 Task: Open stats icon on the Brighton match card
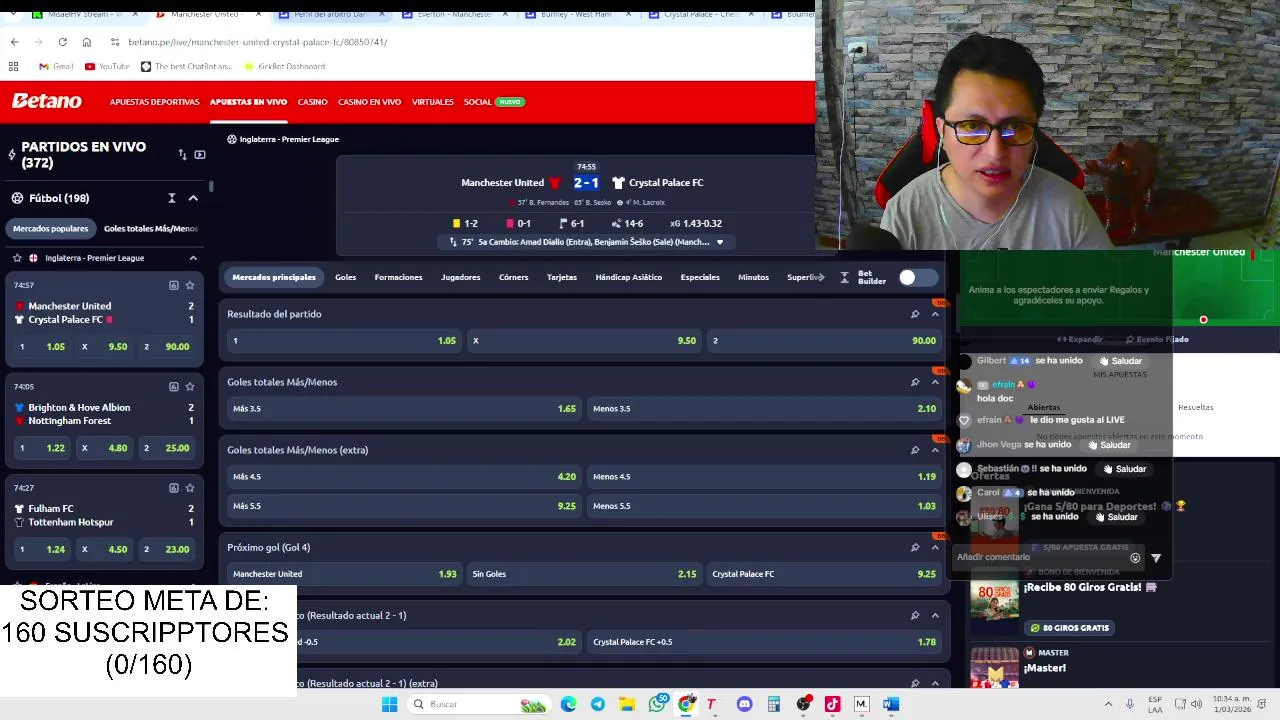click(173, 387)
